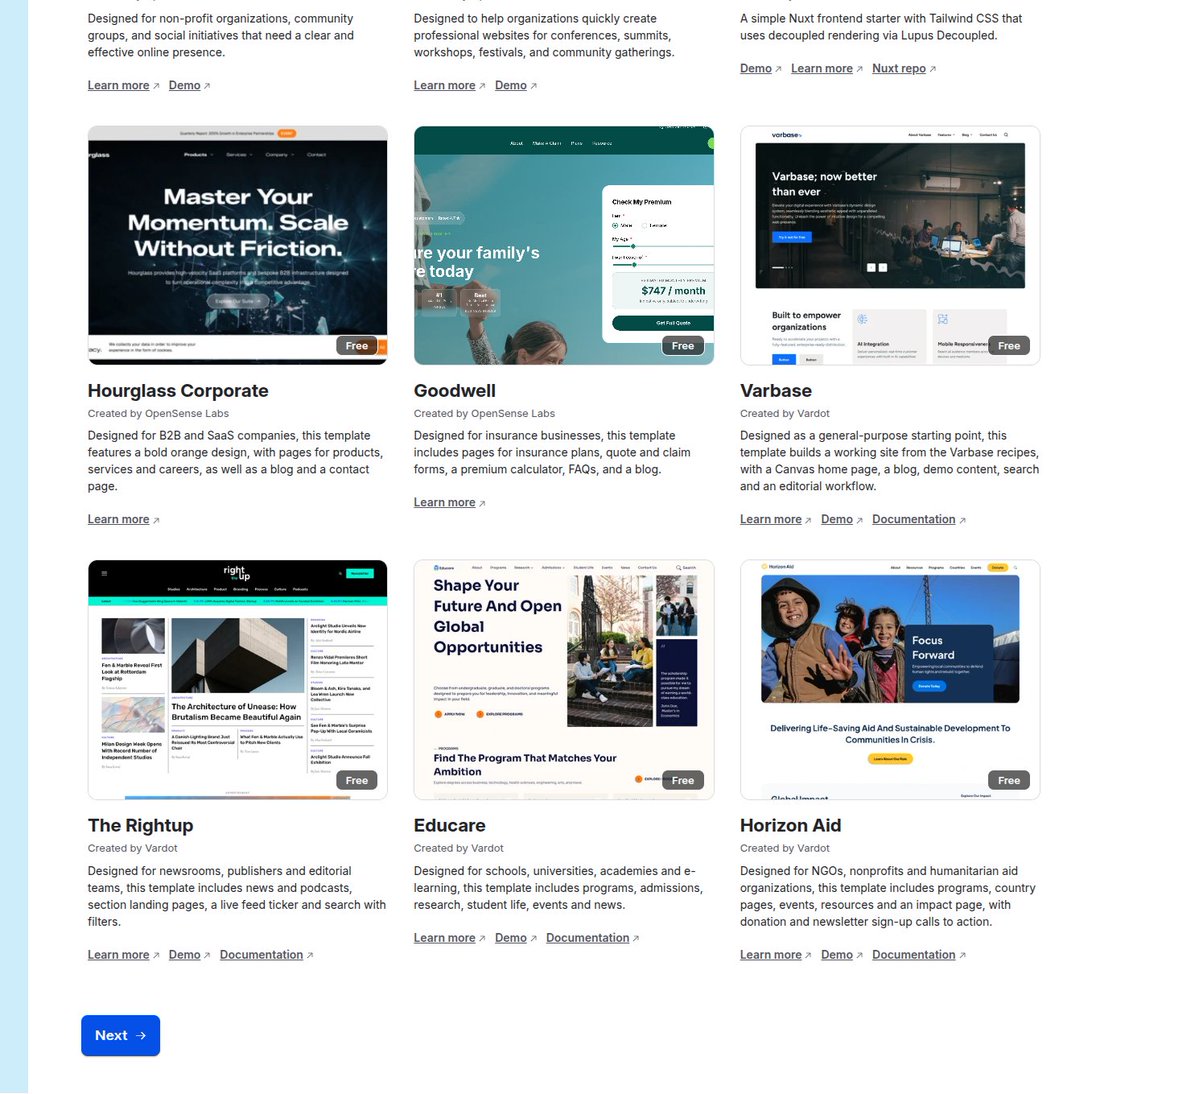Open the Educare Demo link

(511, 938)
